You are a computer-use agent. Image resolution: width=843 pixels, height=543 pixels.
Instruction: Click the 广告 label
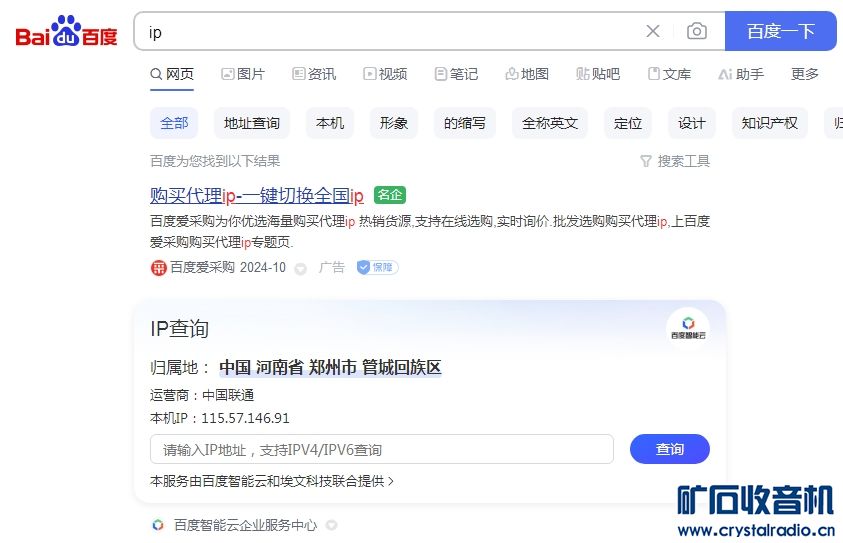pos(331,267)
